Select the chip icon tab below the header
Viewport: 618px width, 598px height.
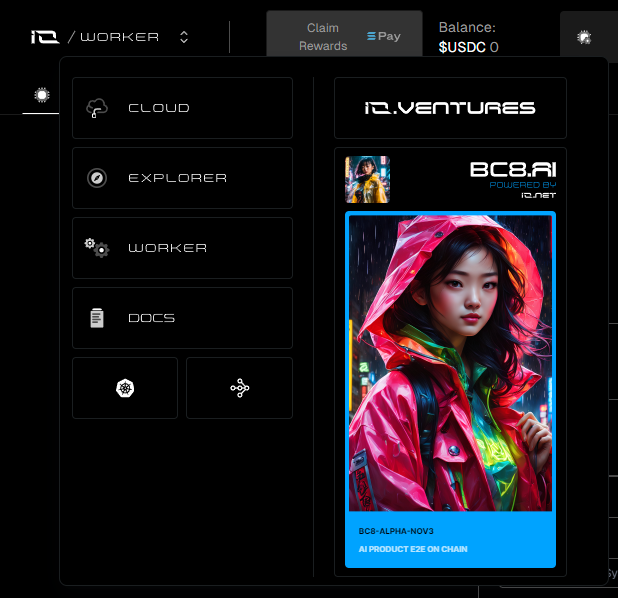point(42,95)
